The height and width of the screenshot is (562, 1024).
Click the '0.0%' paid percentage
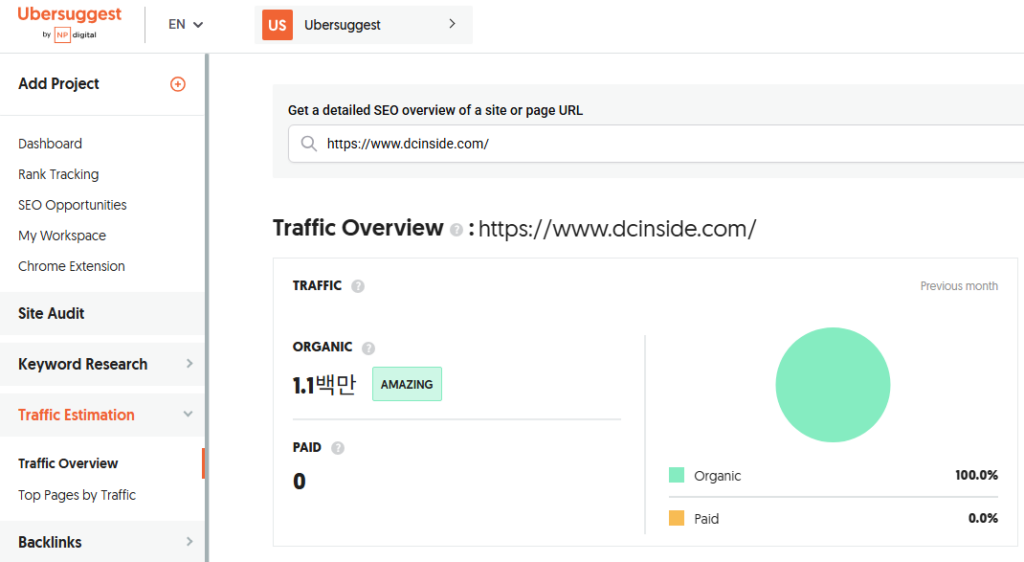pyautogui.click(x=983, y=518)
